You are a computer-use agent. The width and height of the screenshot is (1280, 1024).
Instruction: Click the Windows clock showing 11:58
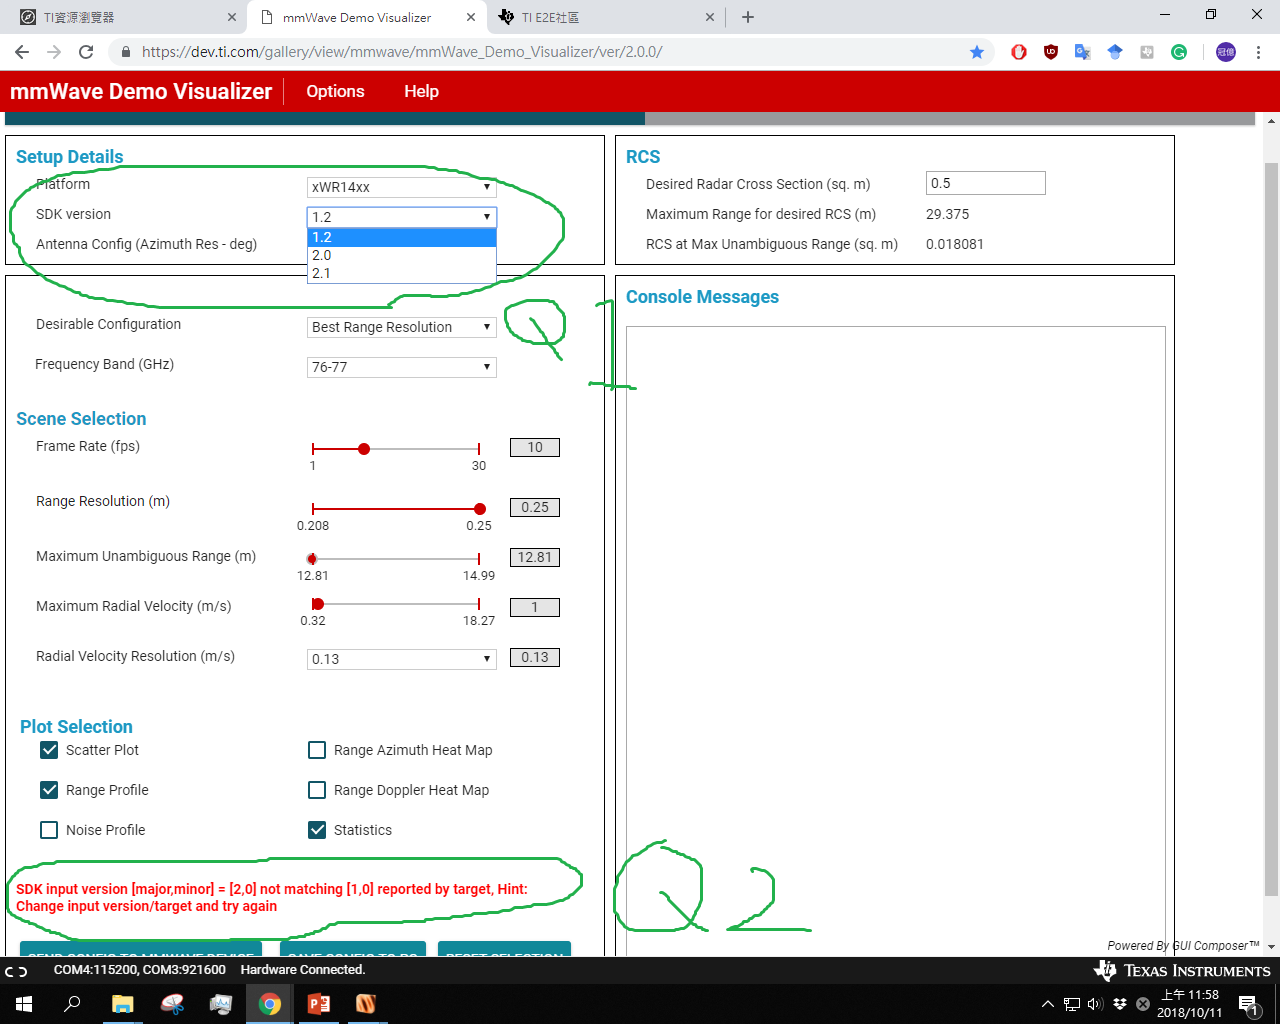pos(1190,1004)
